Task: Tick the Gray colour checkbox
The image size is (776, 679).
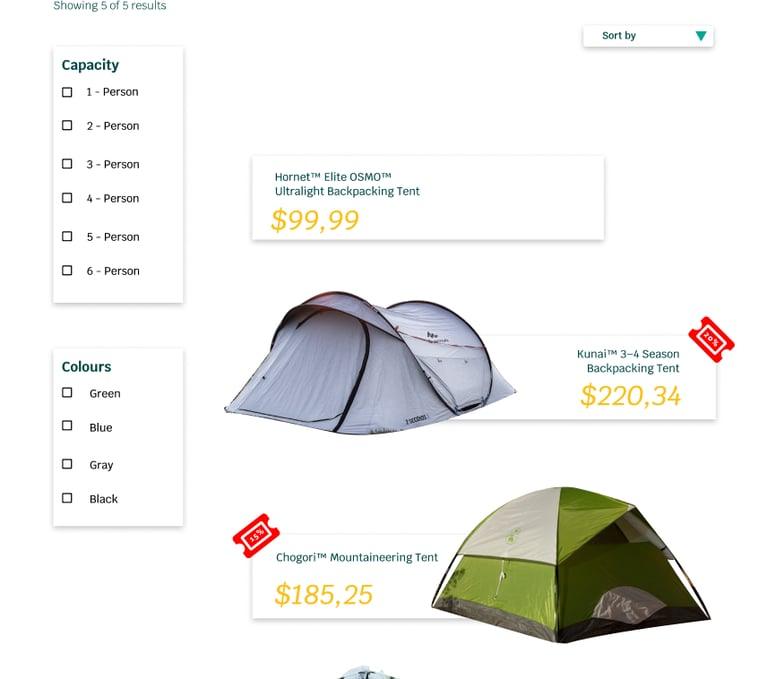Action: tap(68, 464)
